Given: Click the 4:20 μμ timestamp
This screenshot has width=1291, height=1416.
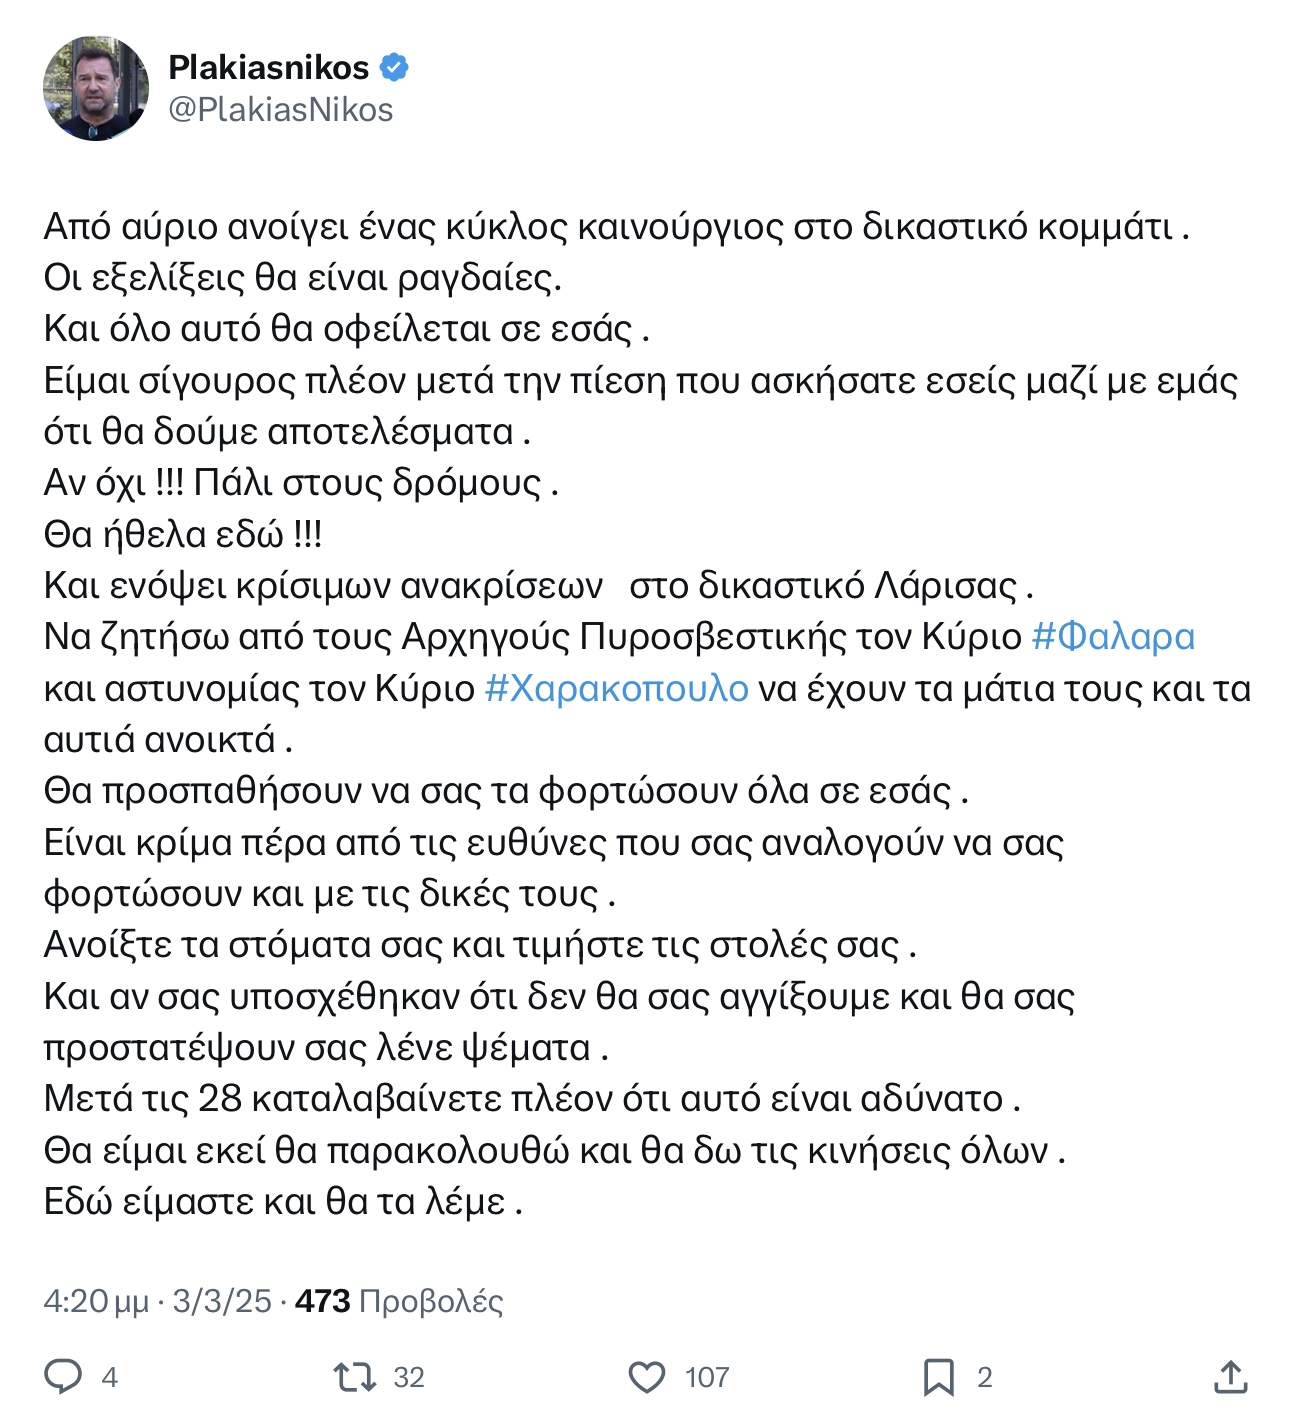Looking at the screenshot, I should tap(96, 1301).
